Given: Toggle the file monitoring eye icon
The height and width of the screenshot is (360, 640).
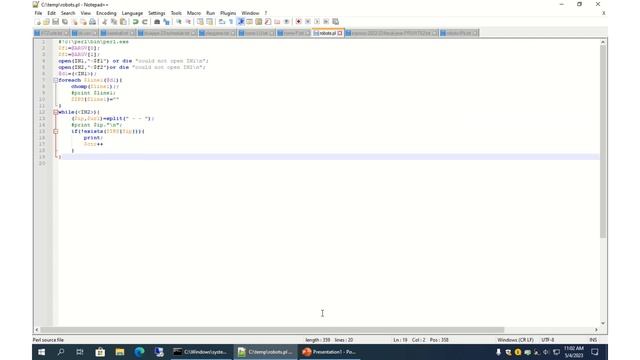Looking at the screenshot, I should 287,22.
